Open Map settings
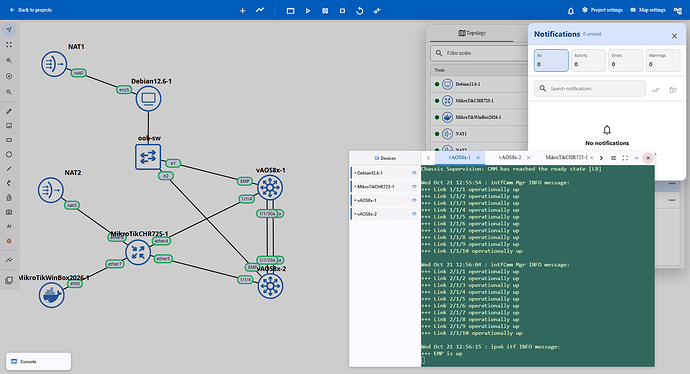Image resolution: width=690 pixels, height=374 pixels. click(648, 10)
